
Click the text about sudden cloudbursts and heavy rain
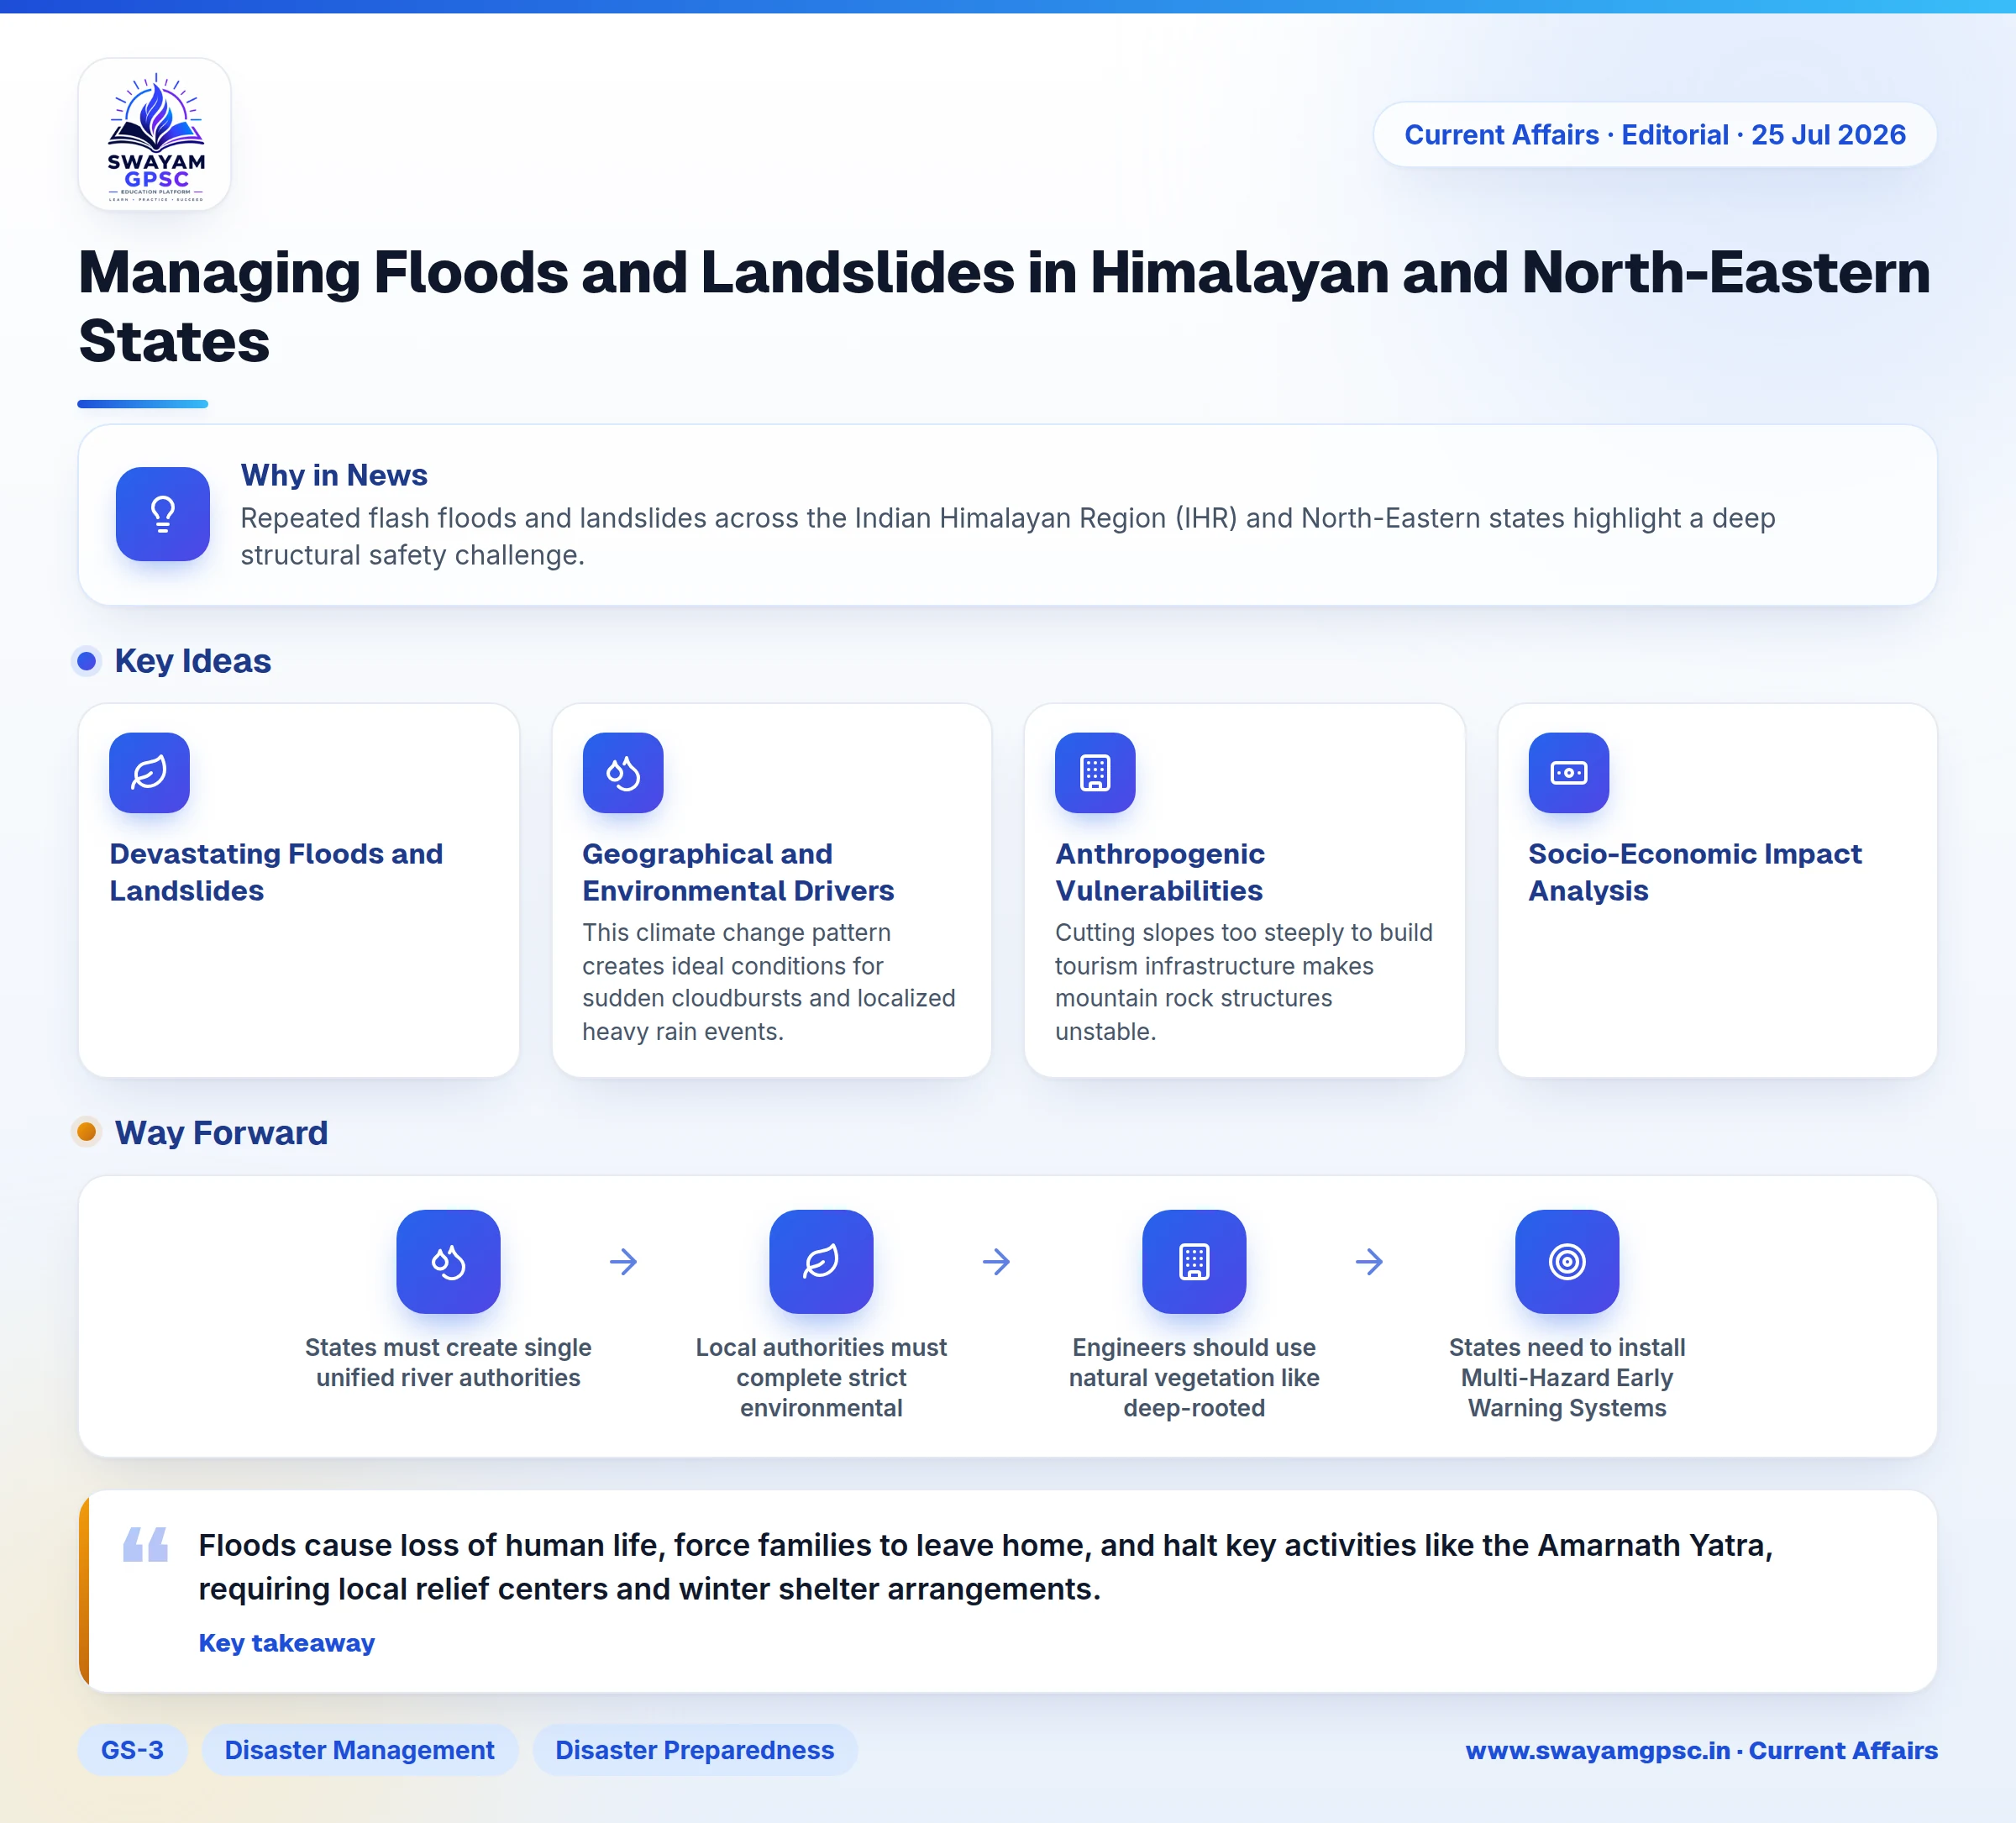(769, 982)
